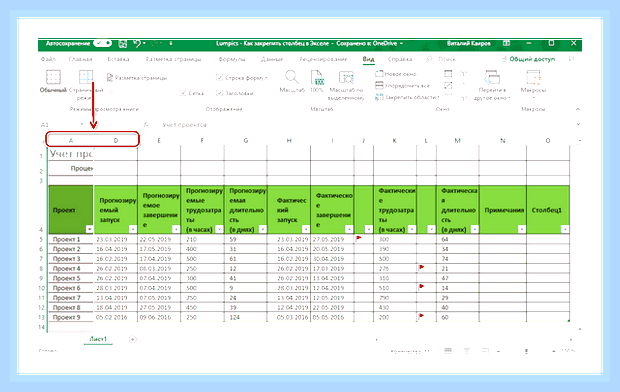Screen dimensions: 620x392
Task: Switch to the Вставка tab
Action: coord(118,59)
